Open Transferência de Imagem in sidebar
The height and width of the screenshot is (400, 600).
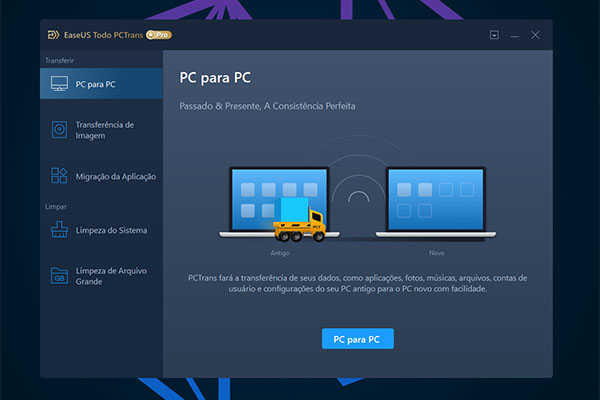point(101,130)
